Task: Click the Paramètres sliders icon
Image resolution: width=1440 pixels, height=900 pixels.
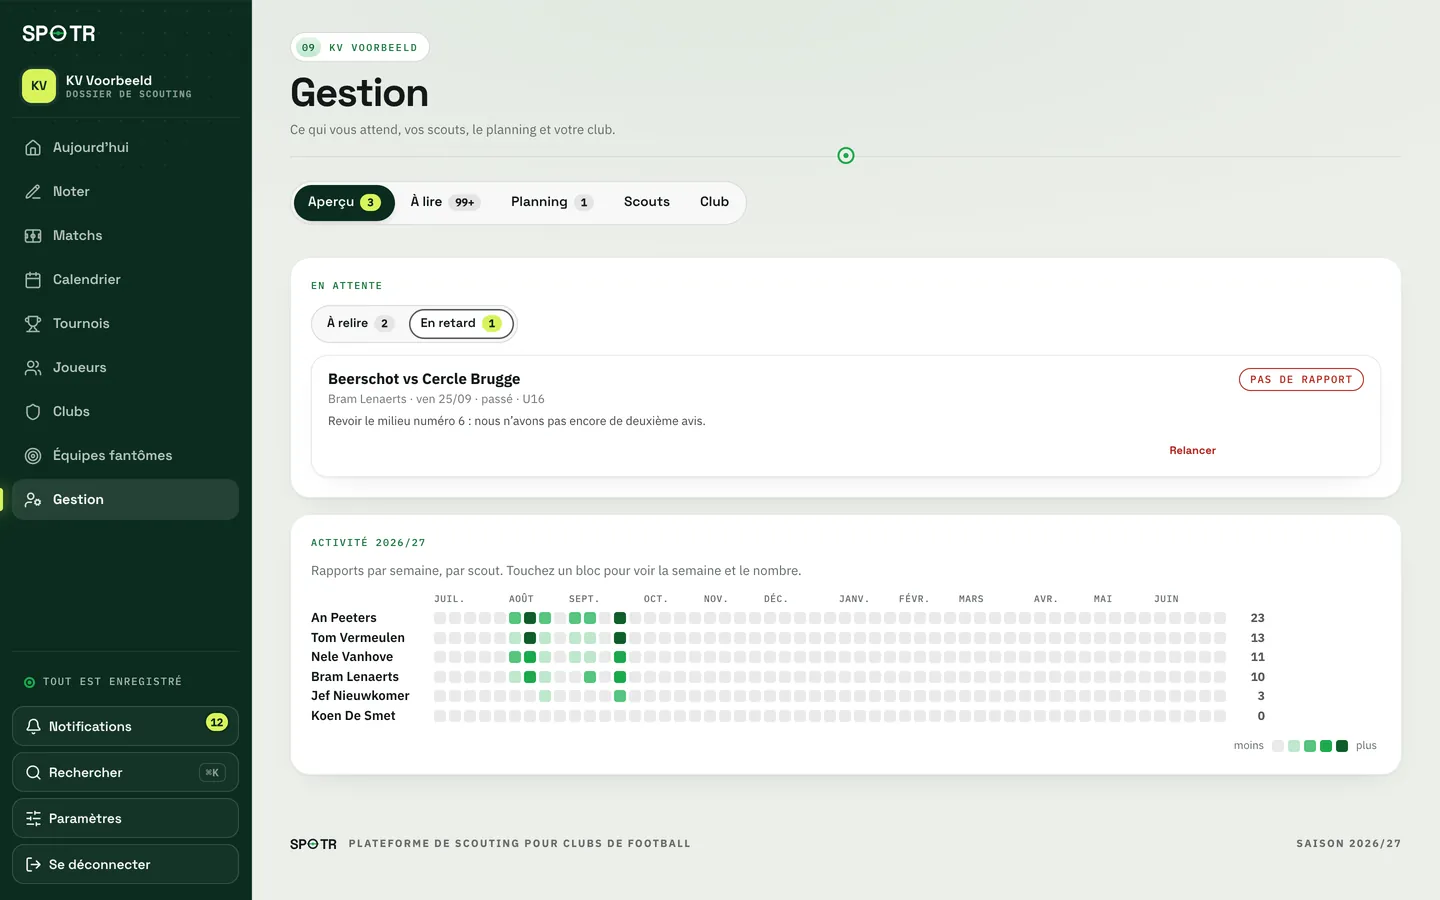Action: [33, 819]
